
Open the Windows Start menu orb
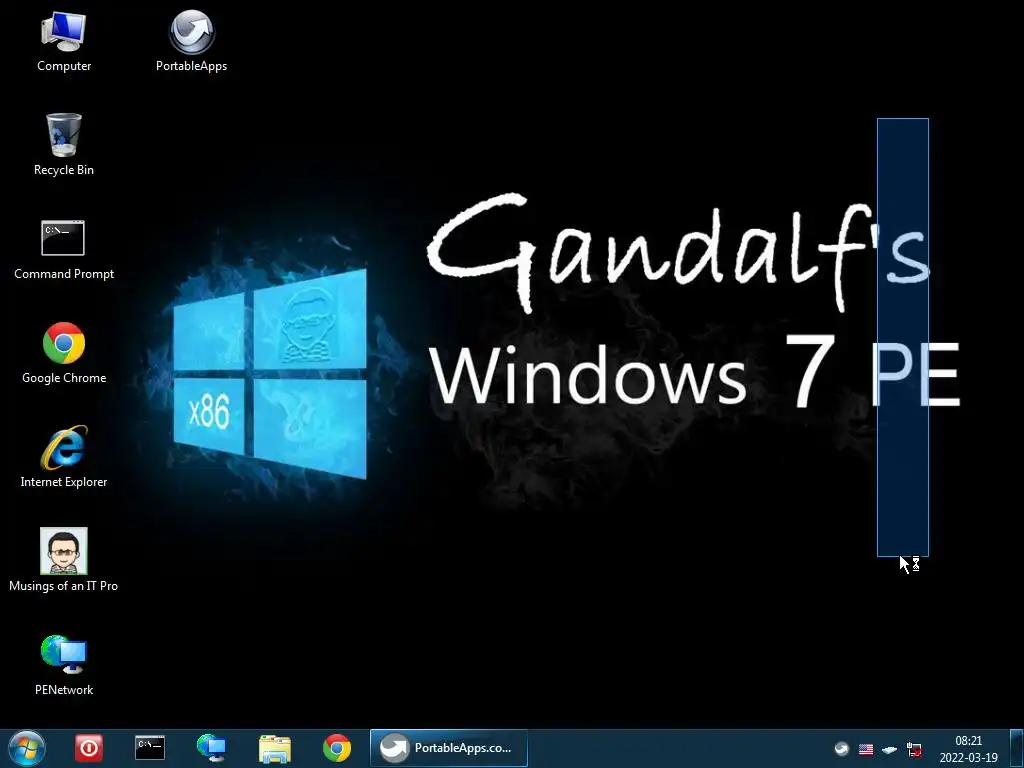point(26,748)
